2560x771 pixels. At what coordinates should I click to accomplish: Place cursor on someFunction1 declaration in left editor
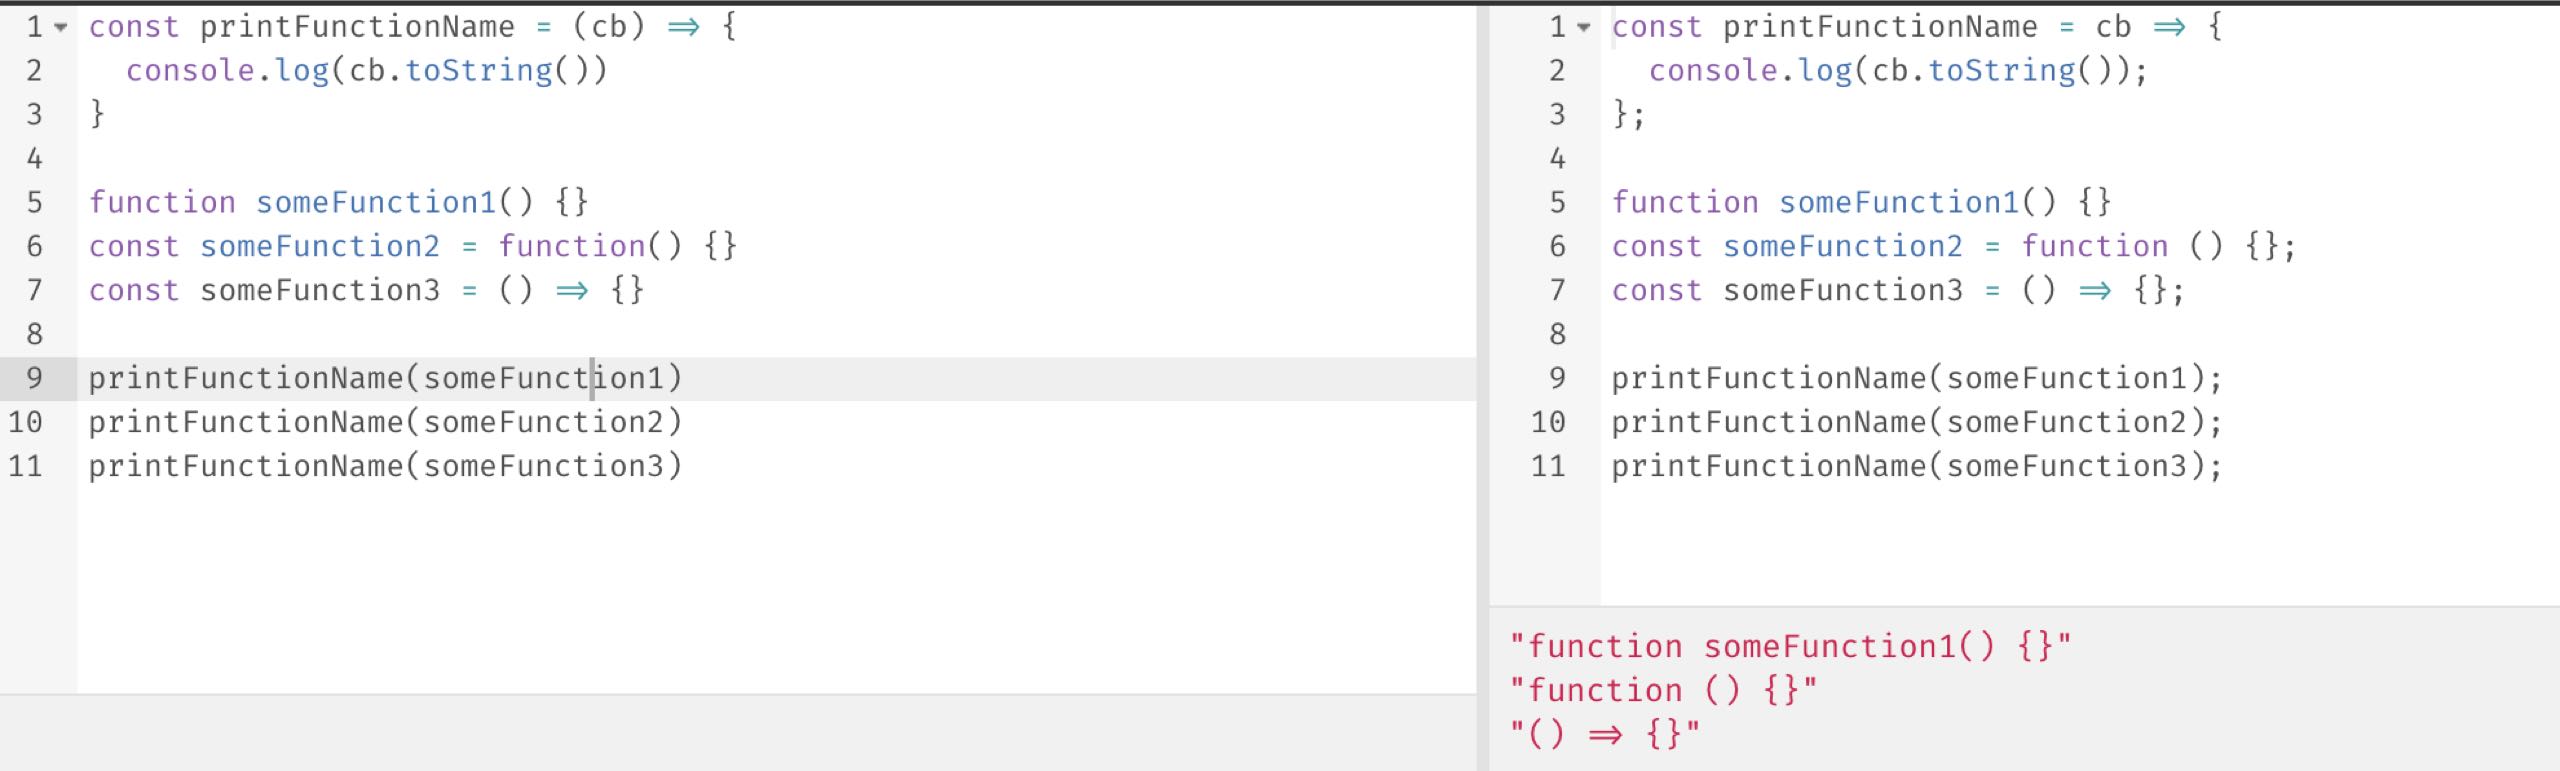376,202
